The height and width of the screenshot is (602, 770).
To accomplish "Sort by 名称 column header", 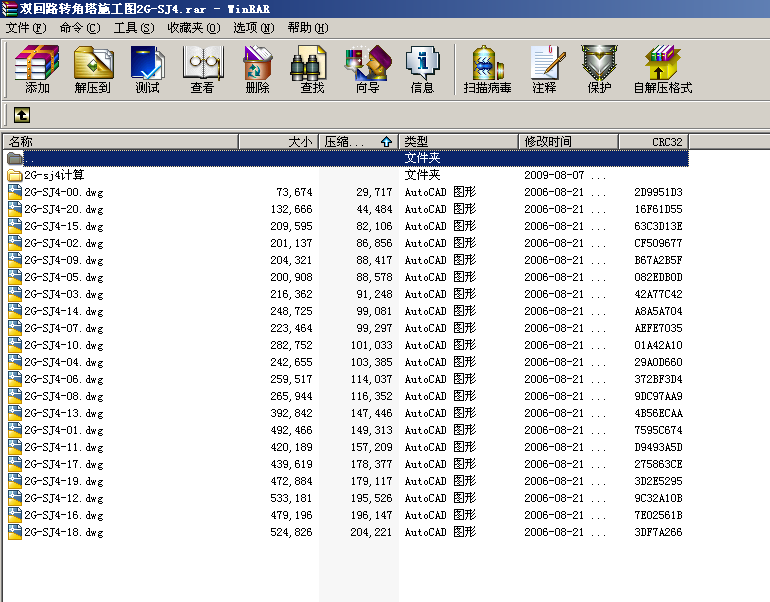I will [x=121, y=142].
